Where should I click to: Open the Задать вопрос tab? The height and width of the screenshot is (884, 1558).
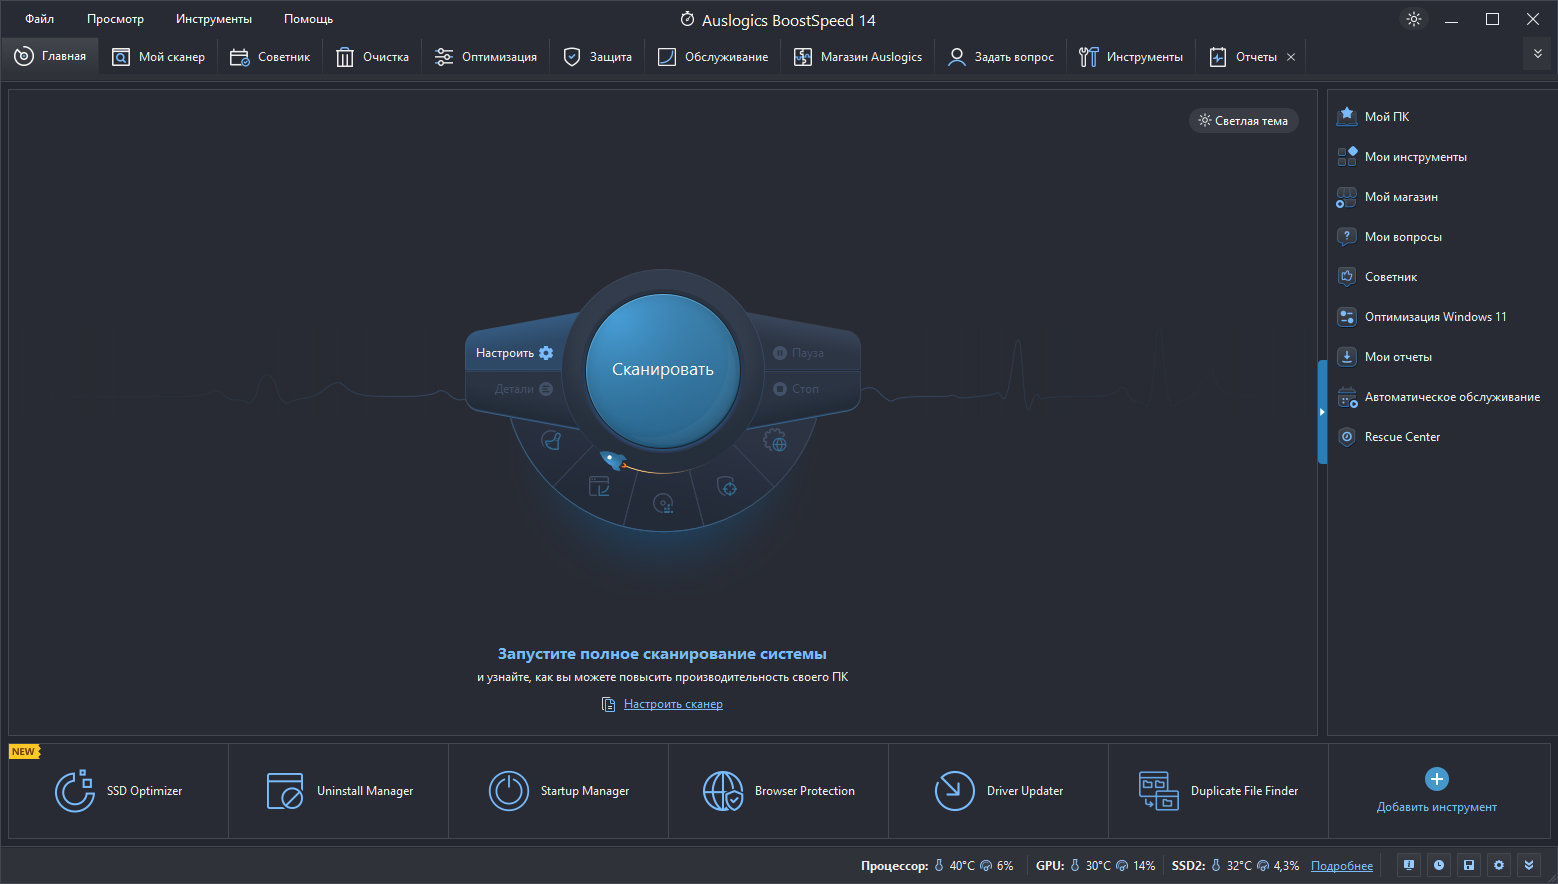coord(1001,57)
